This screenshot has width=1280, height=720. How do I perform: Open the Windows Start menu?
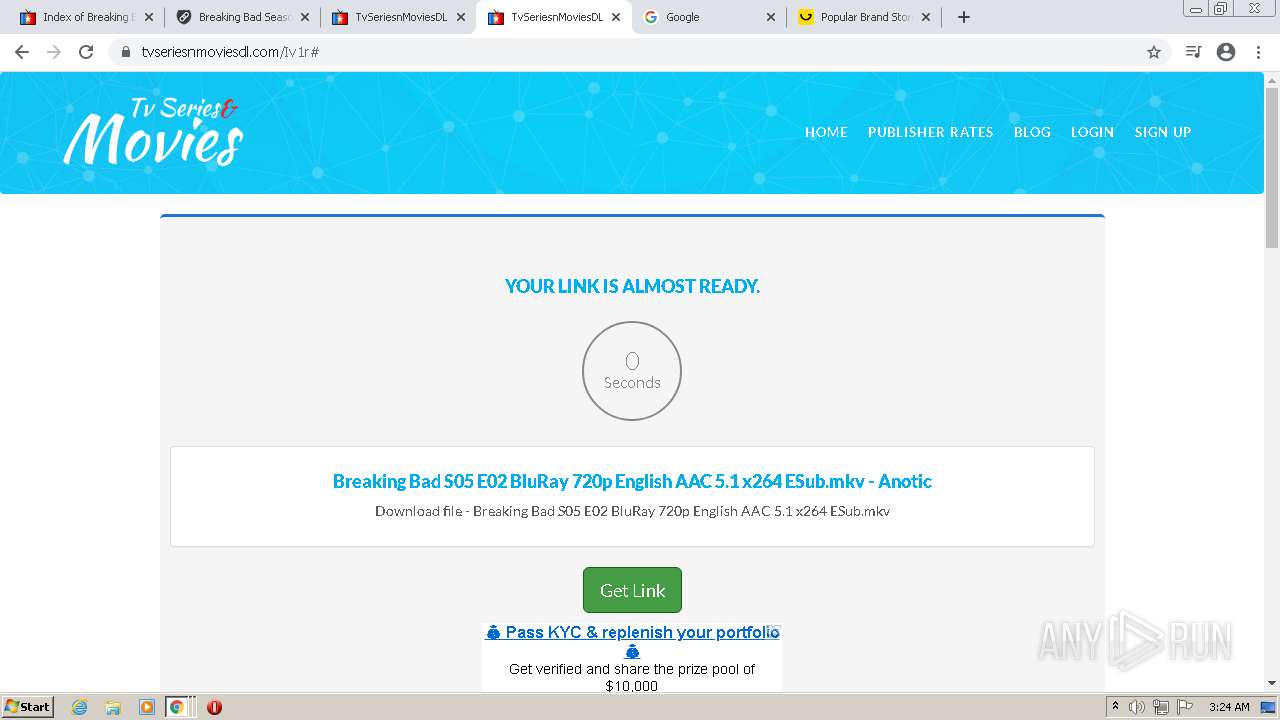(x=28, y=707)
